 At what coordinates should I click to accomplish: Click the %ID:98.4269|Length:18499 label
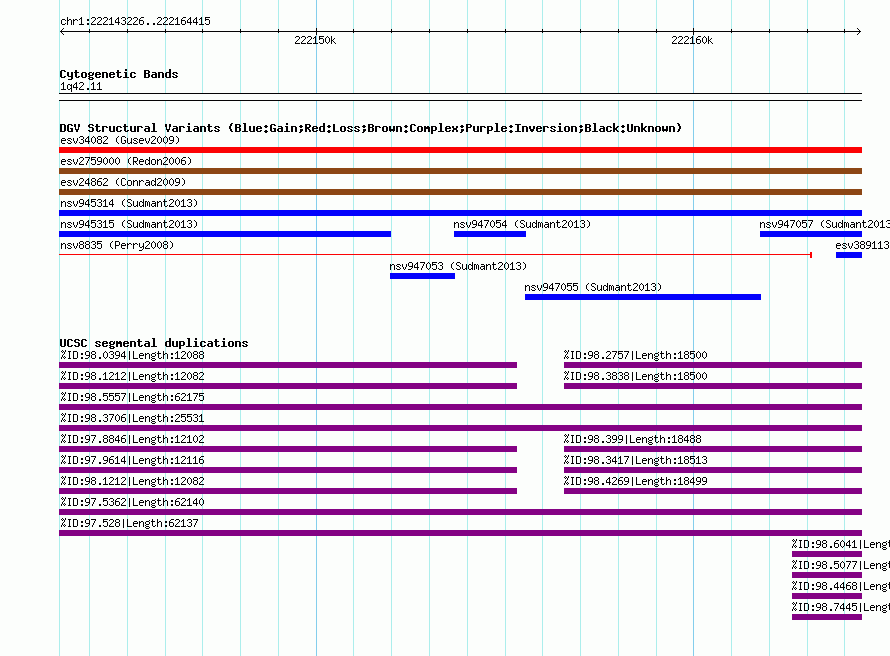click(636, 481)
